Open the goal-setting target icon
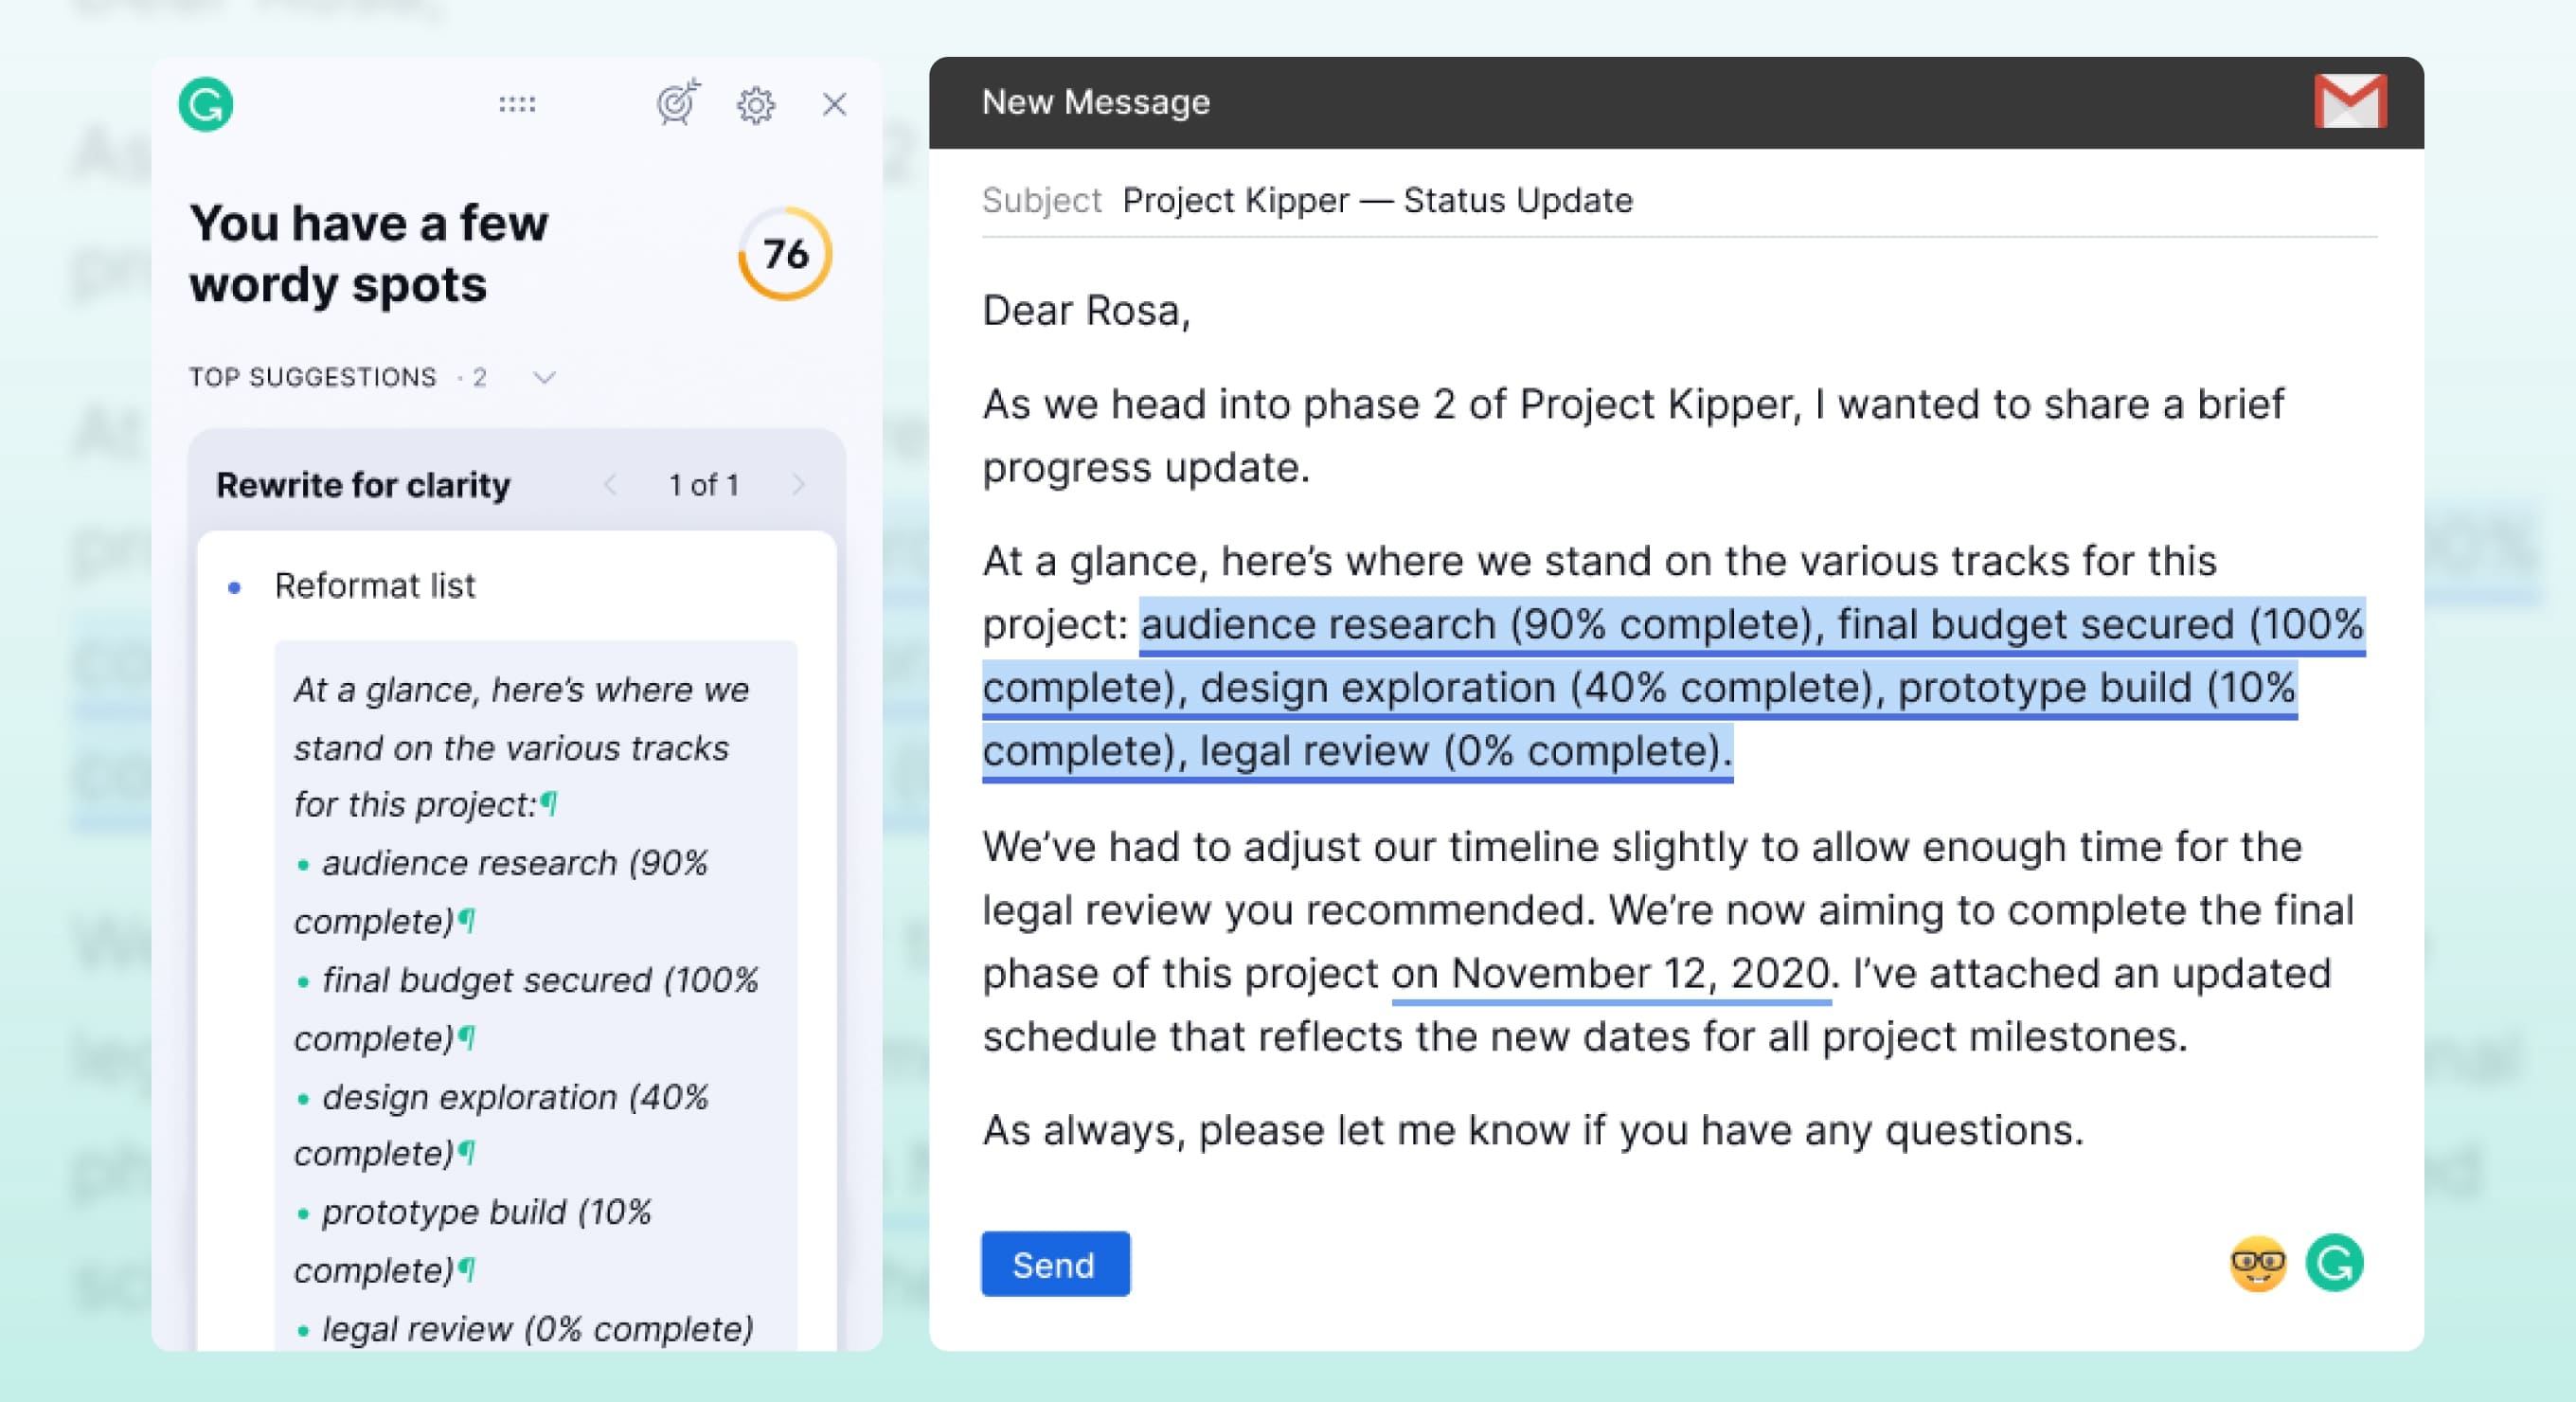The height and width of the screenshot is (1402, 2576). (x=676, y=104)
